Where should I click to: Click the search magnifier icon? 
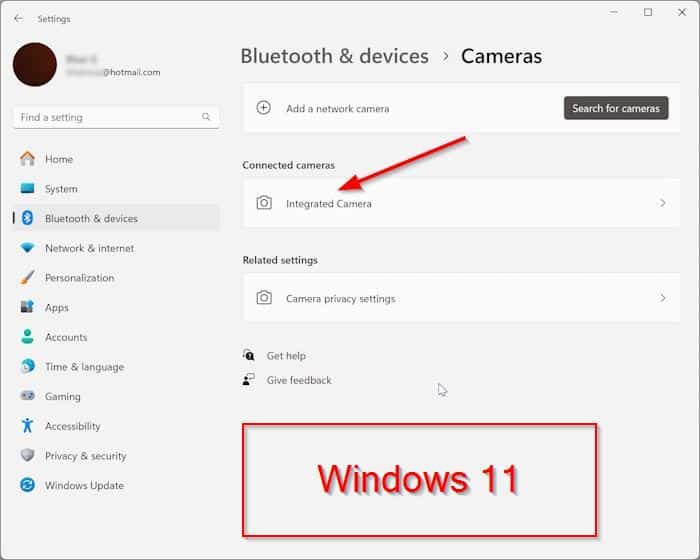(x=206, y=117)
